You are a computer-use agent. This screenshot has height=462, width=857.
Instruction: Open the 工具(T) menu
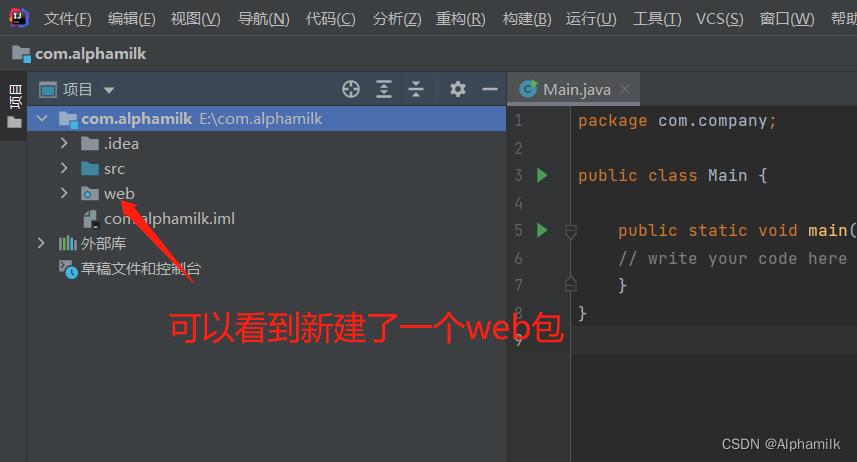click(x=657, y=19)
